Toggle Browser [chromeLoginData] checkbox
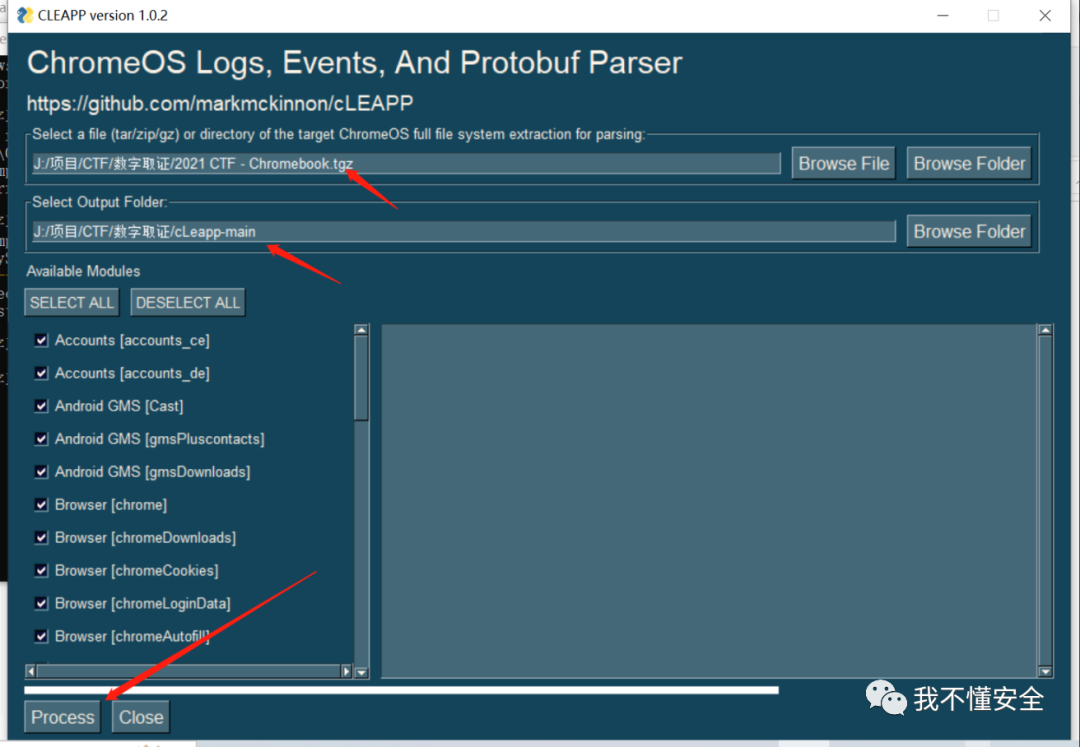 pyautogui.click(x=41, y=603)
